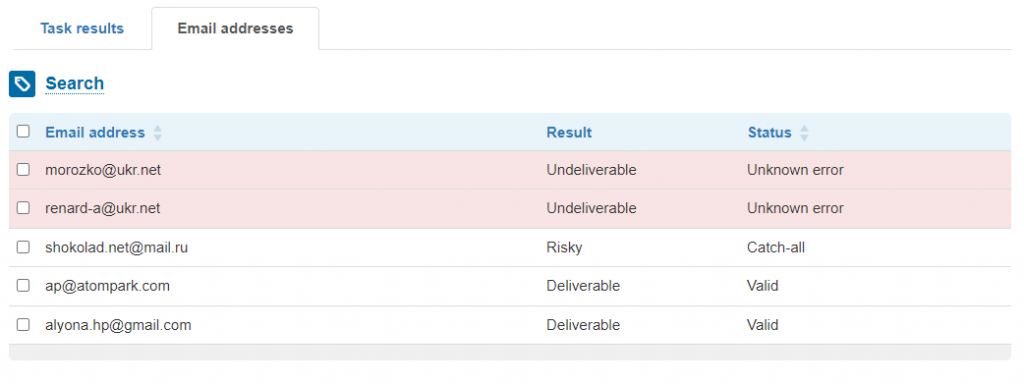Click the Email address sort arrows icon
This screenshot has height=384, width=1024.
click(157, 133)
